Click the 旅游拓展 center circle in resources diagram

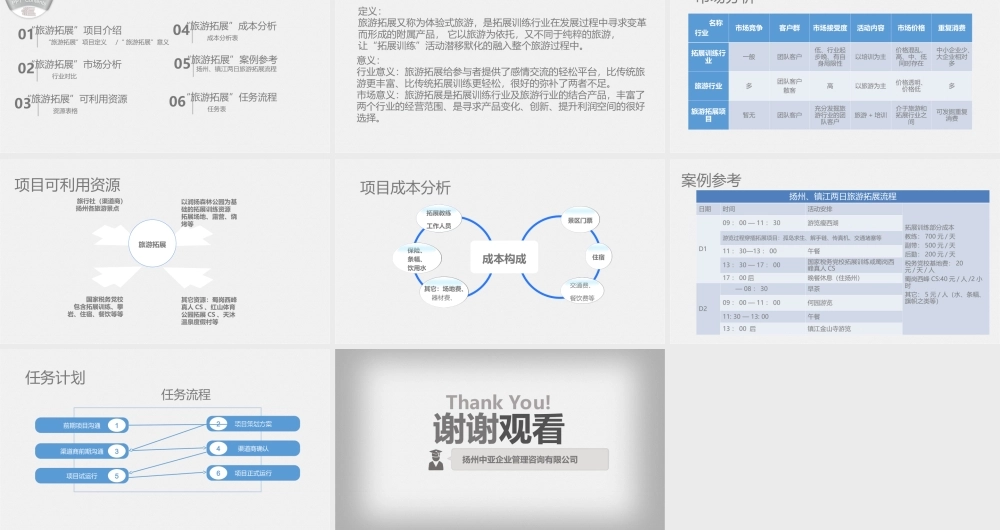(152, 244)
